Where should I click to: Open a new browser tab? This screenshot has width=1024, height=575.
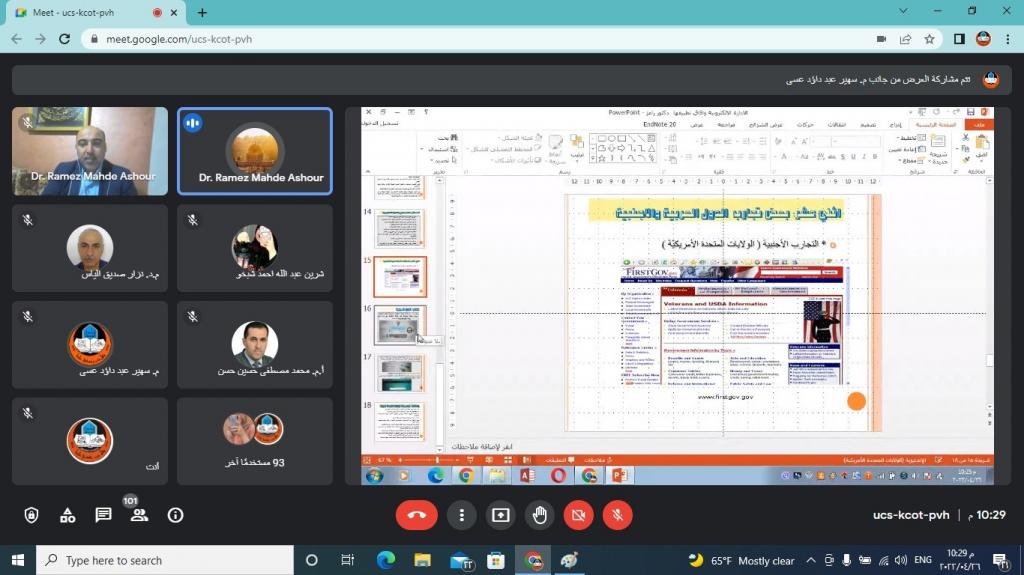point(202,13)
